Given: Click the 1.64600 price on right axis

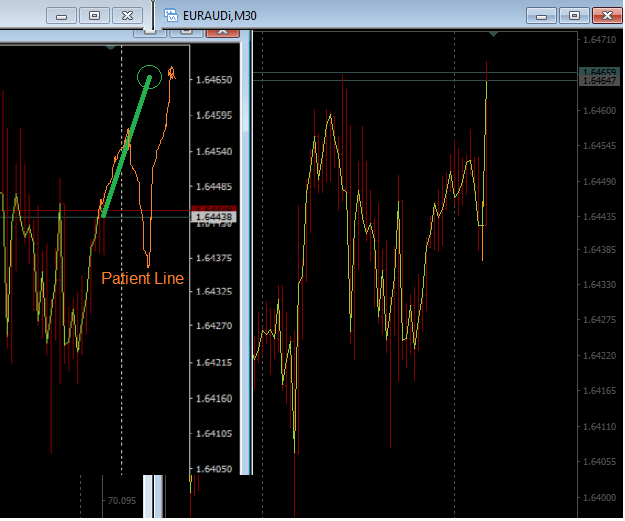Looking at the screenshot, I should [599, 110].
